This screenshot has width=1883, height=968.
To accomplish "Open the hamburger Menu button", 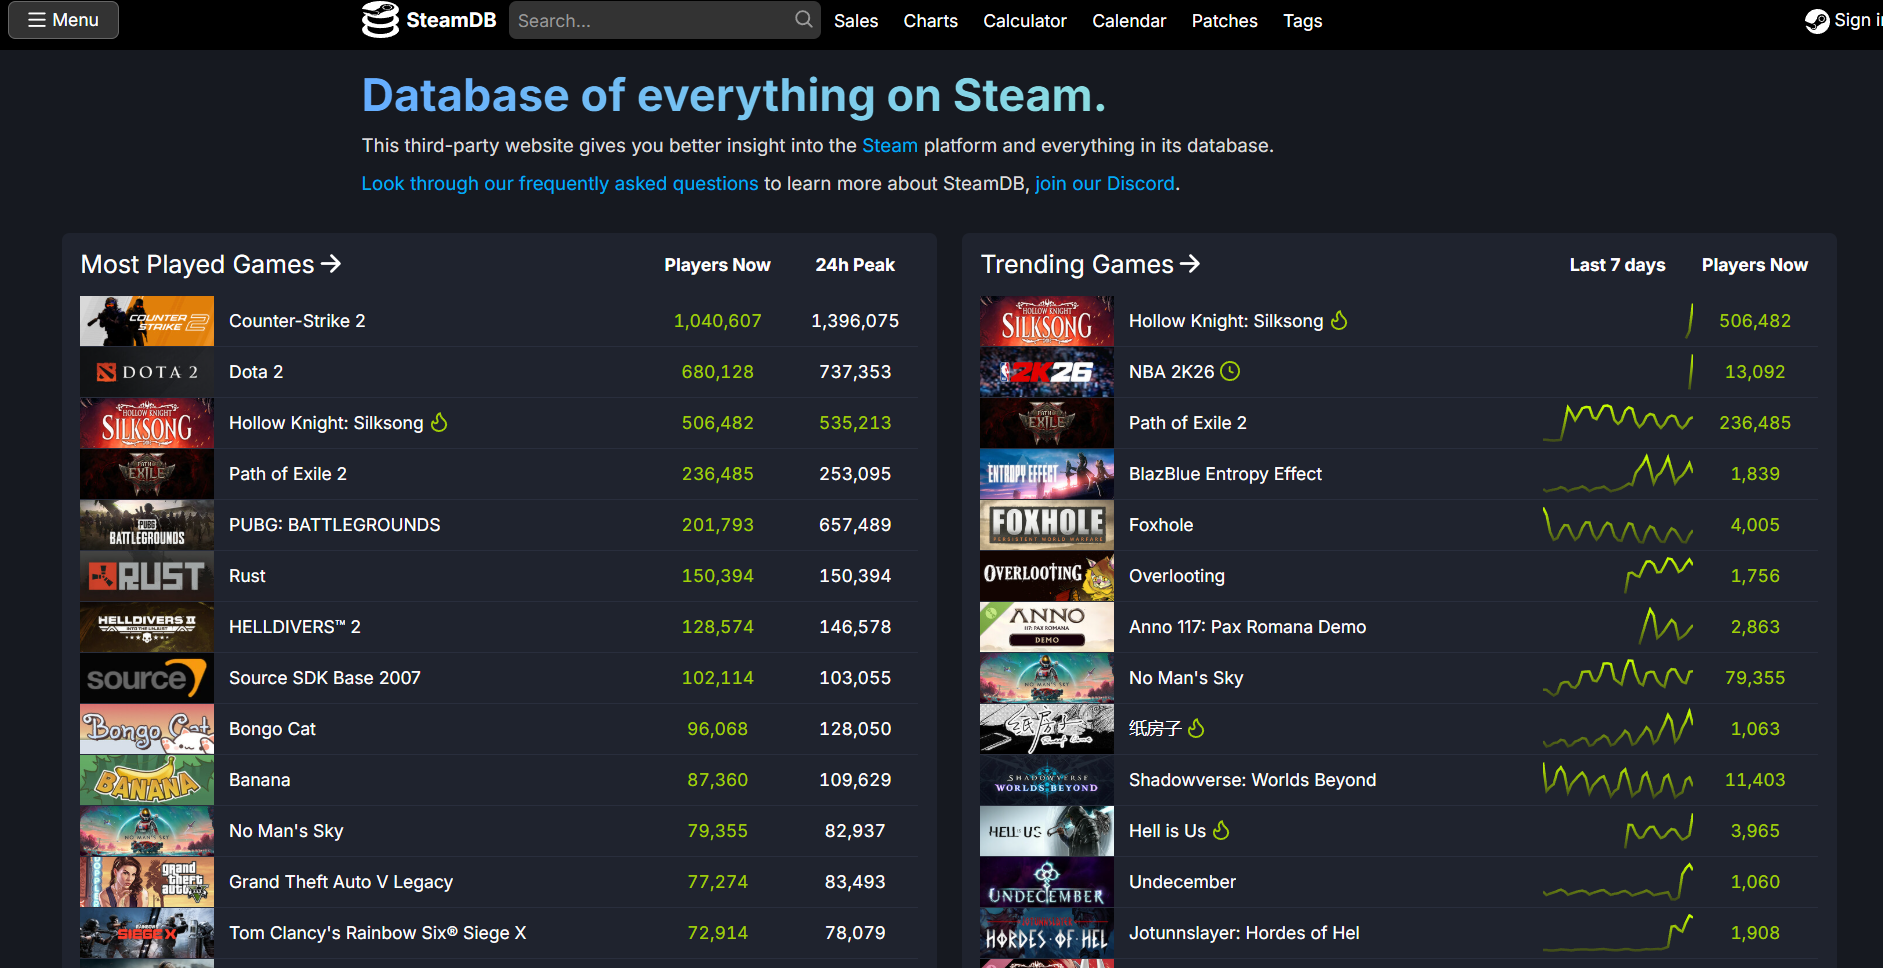I will [63, 20].
